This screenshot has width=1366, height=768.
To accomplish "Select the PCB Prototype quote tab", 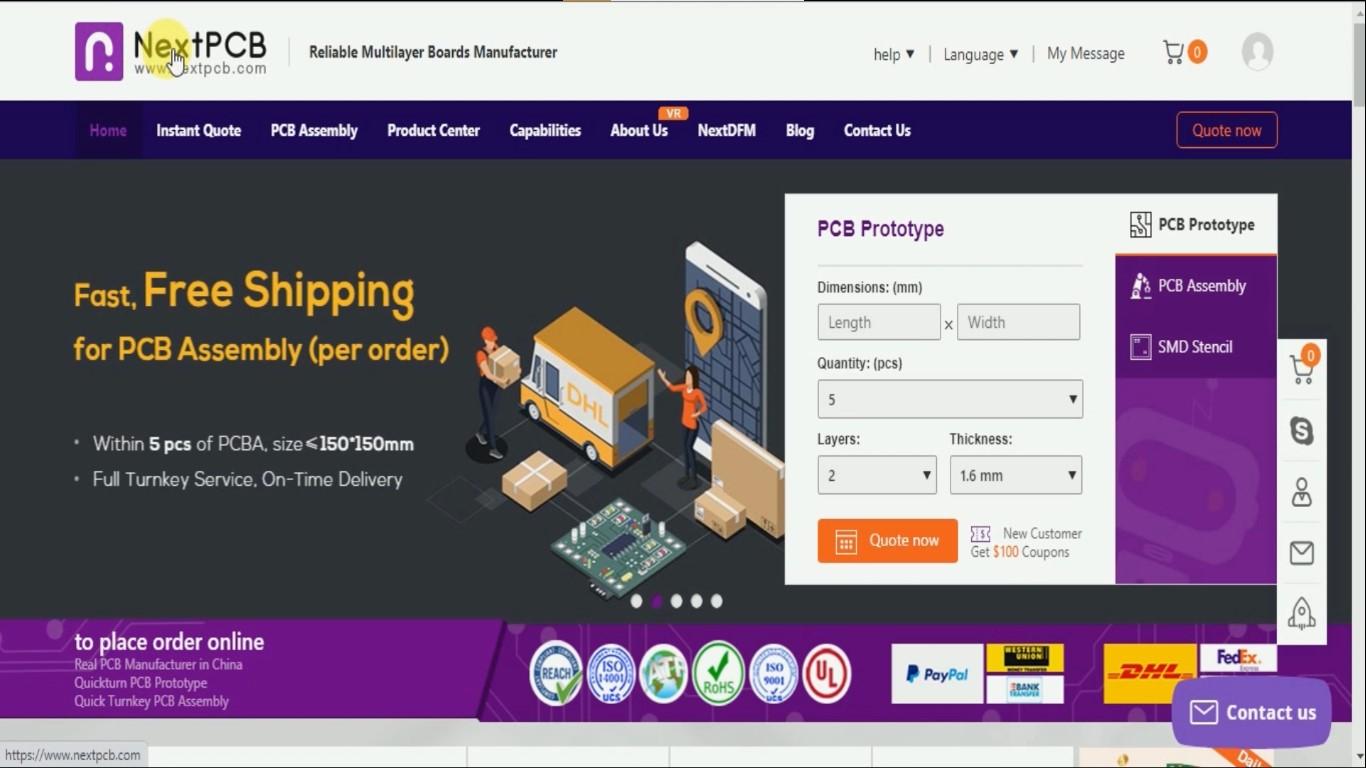I will (1196, 224).
